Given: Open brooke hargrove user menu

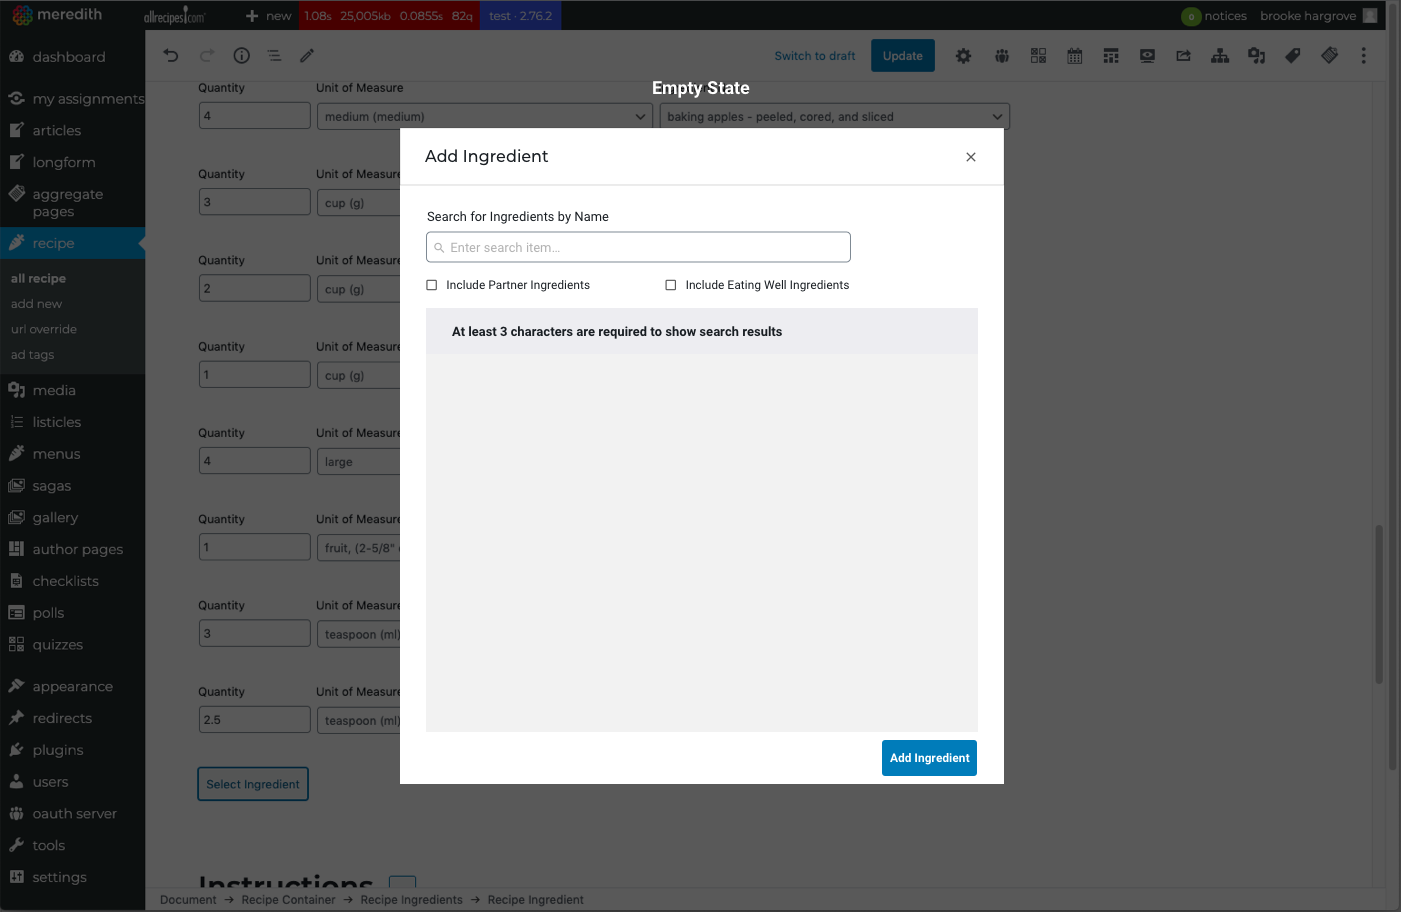Looking at the screenshot, I should (x=1318, y=16).
